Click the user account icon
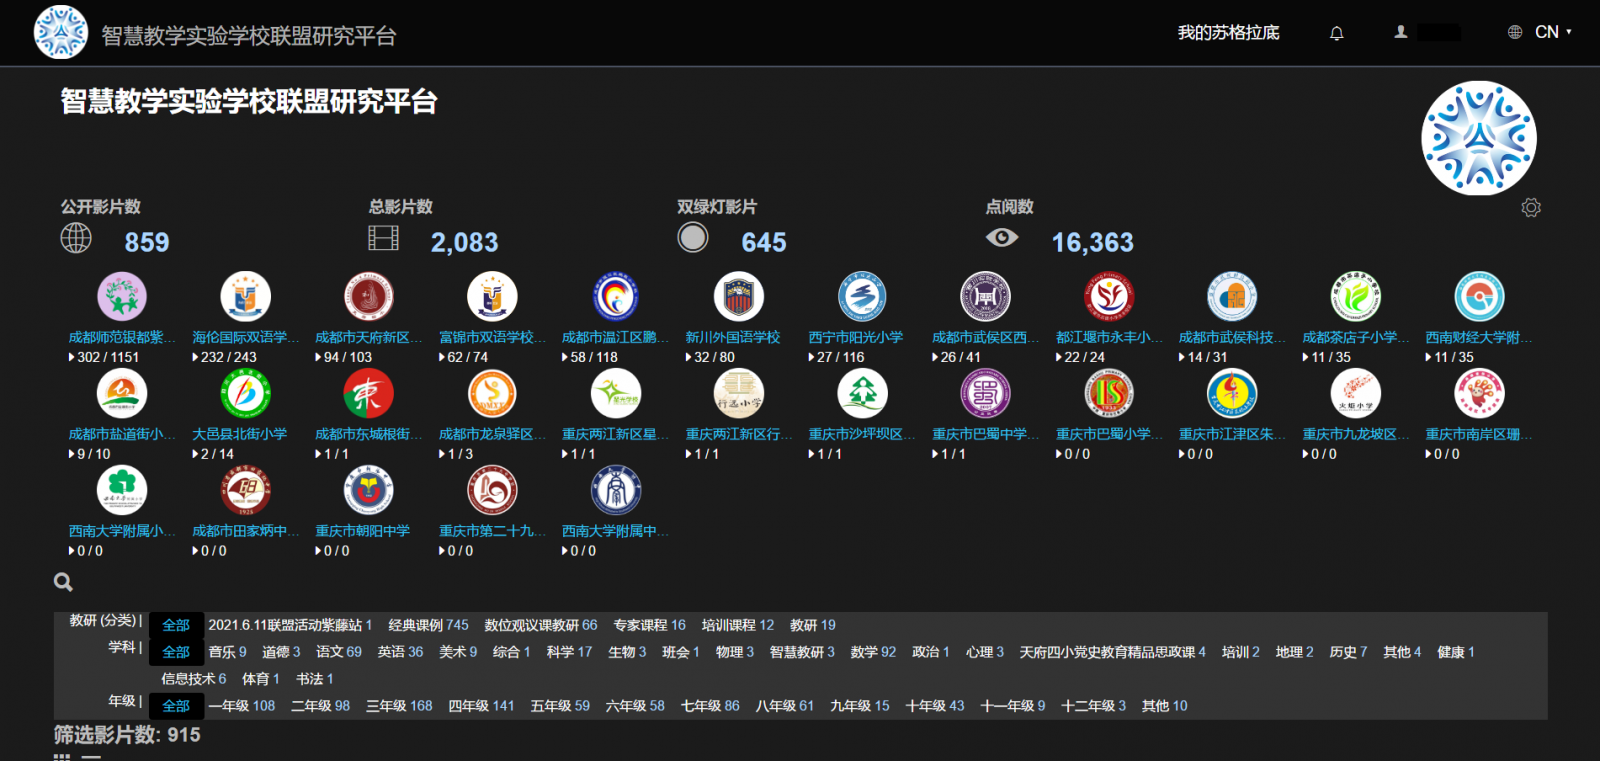 (x=1401, y=32)
